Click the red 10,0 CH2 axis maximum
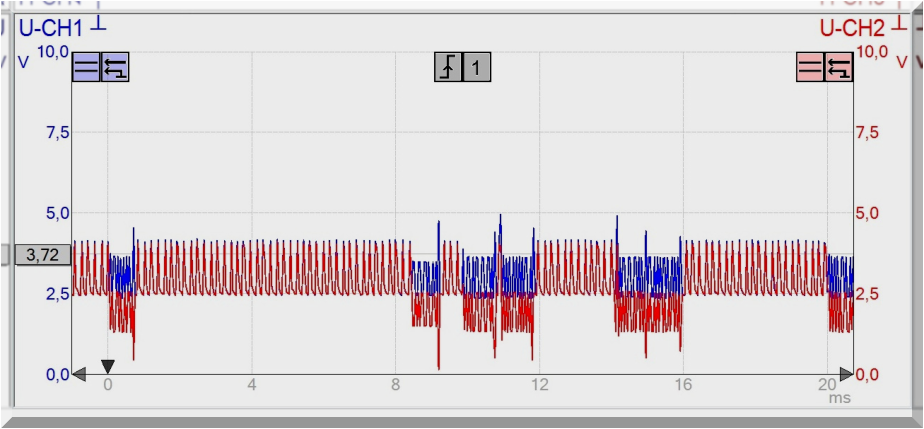The height and width of the screenshot is (429, 924). click(872, 52)
